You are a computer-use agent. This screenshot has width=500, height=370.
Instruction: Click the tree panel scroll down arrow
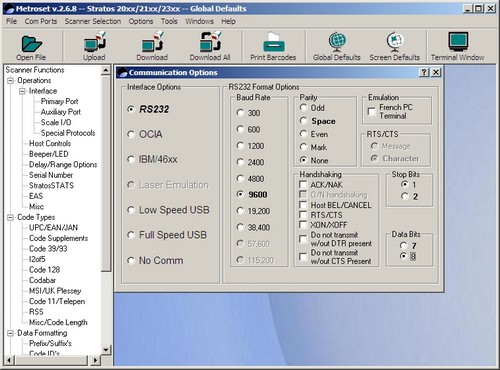click(x=106, y=350)
